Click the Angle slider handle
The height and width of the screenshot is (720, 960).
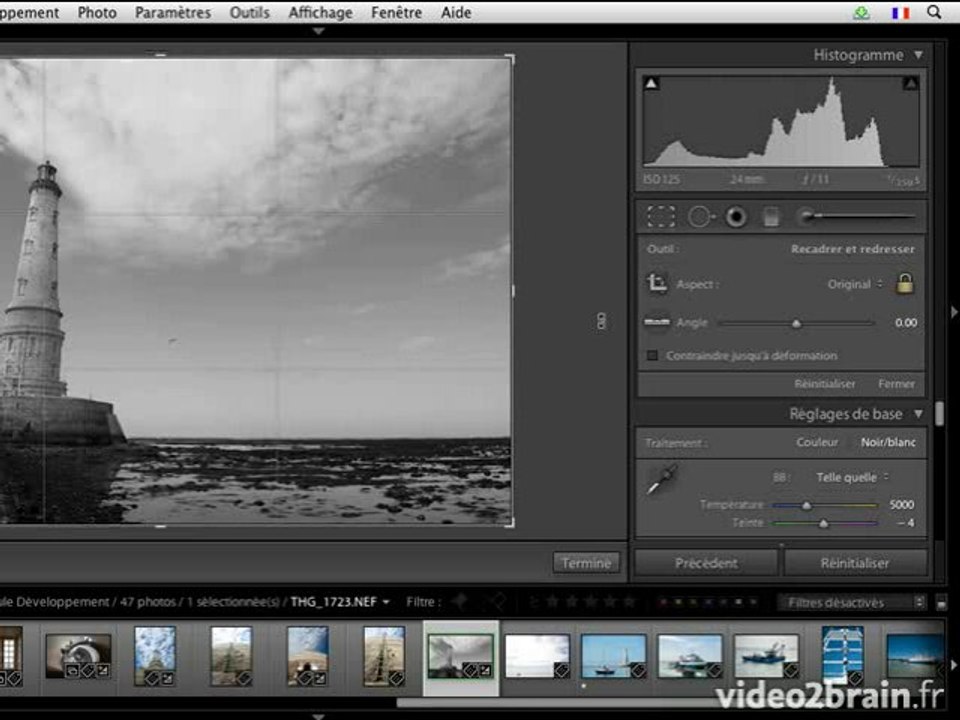(x=797, y=323)
